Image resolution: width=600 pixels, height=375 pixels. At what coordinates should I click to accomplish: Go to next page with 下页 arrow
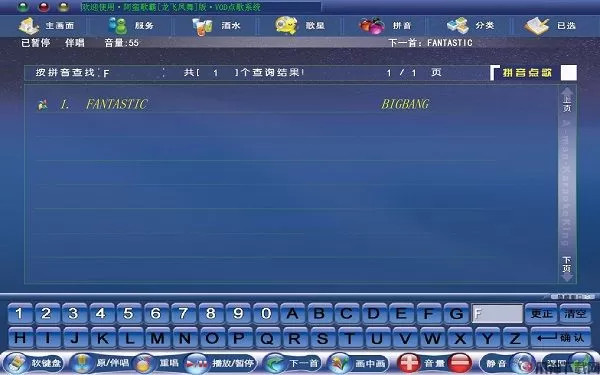pyautogui.click(x=567, y=268)
